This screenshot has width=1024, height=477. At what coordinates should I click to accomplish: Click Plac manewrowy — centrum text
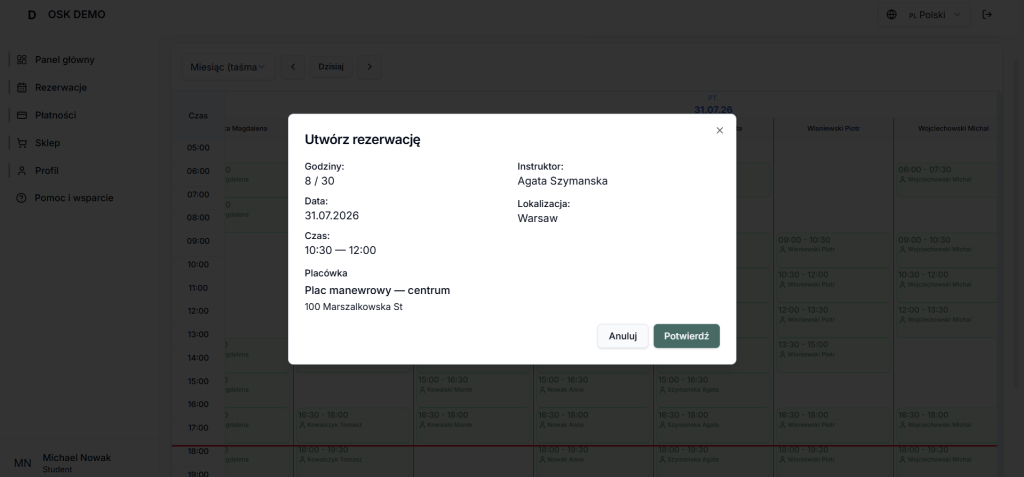pos(377,290)
